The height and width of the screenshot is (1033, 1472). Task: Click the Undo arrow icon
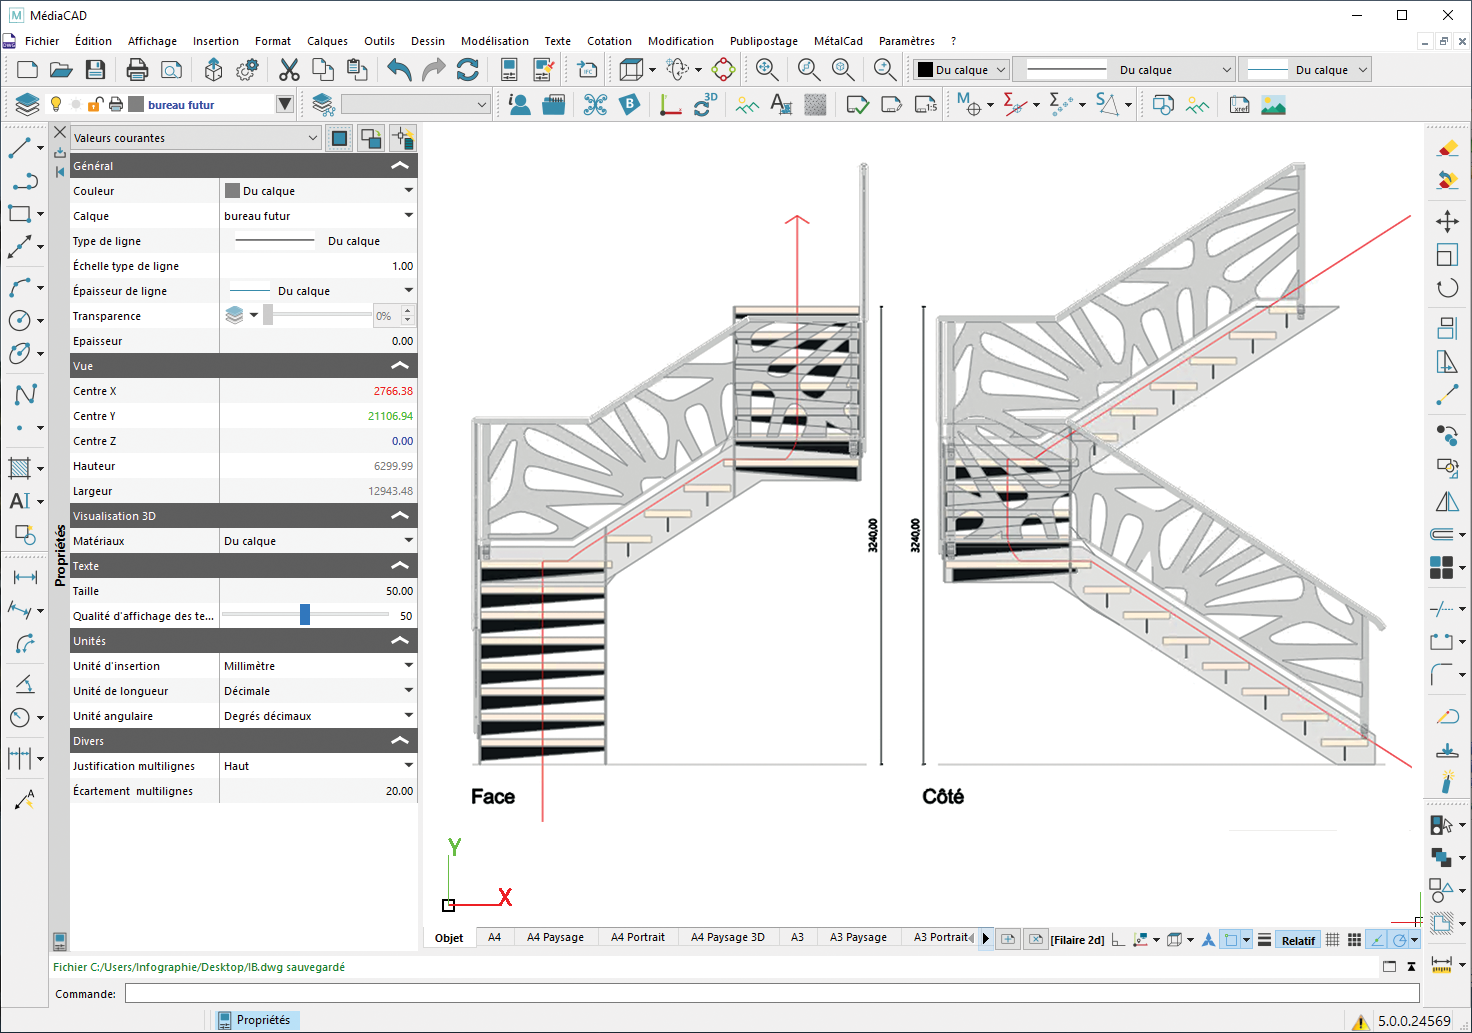tap(399, 69)
